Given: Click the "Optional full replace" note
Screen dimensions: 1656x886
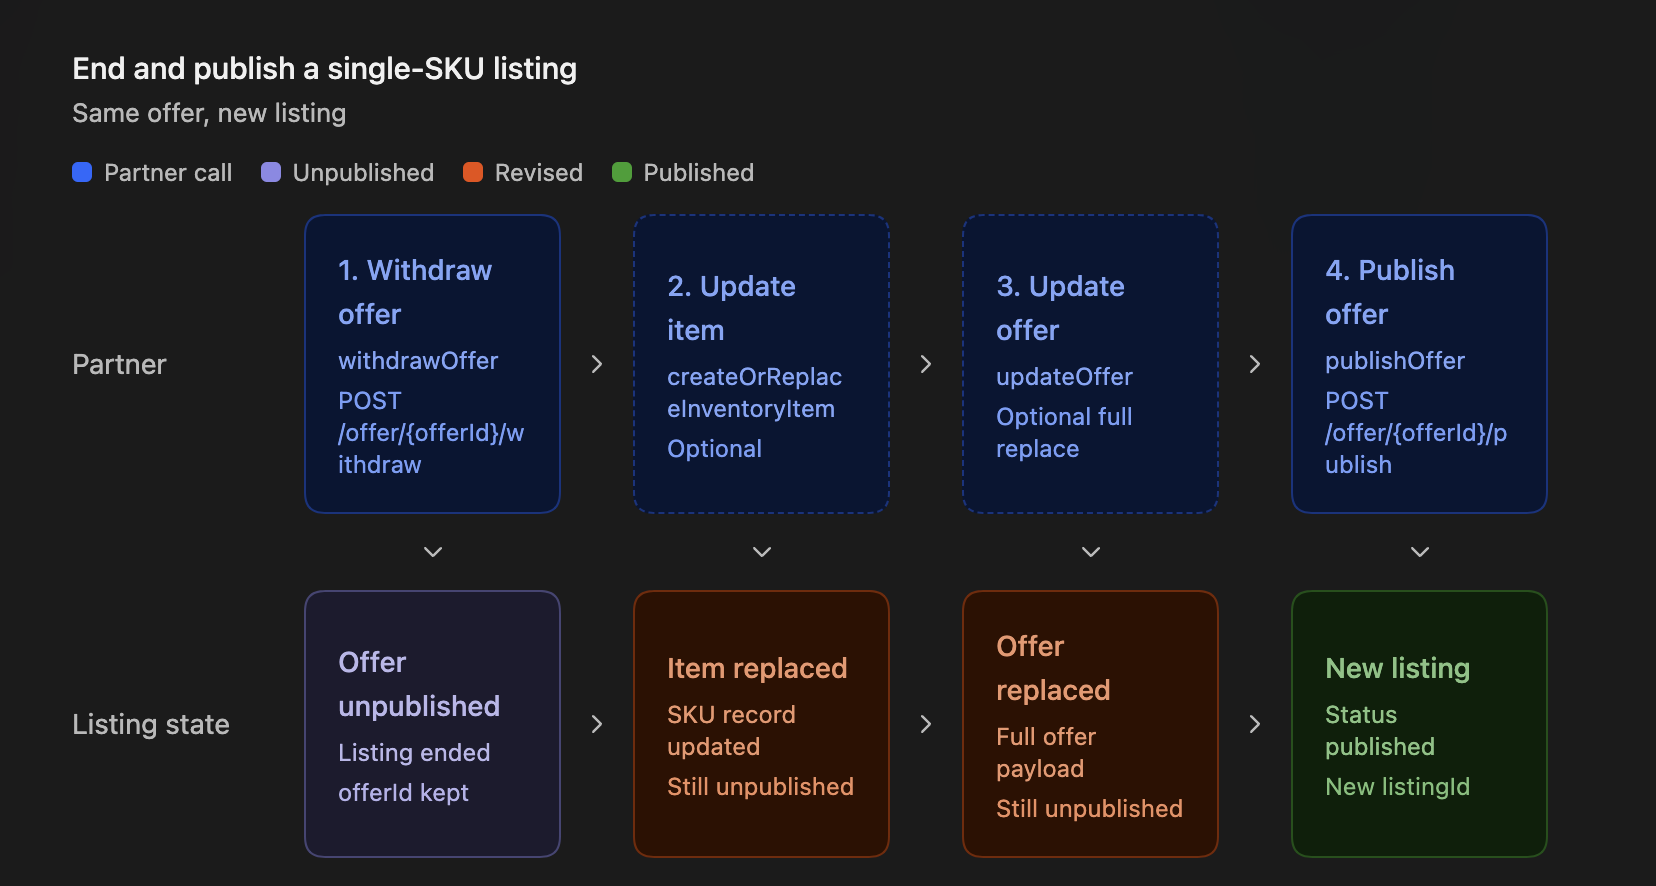Looking at the screenshot, I should pos(1064,433).
